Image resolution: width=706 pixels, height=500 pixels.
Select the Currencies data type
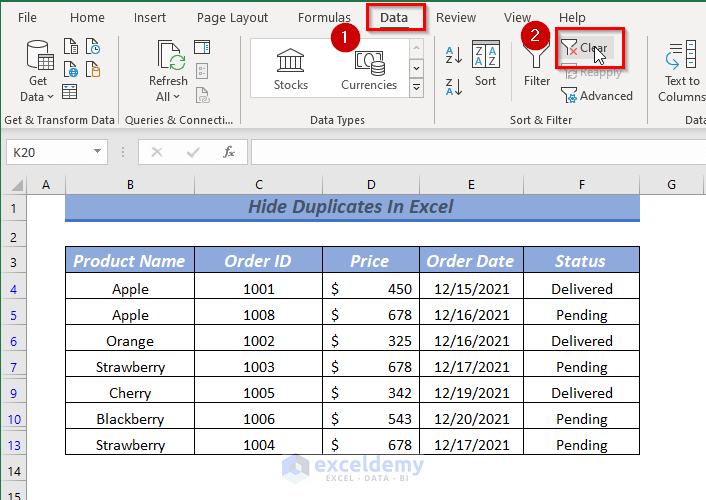(369, 69)
